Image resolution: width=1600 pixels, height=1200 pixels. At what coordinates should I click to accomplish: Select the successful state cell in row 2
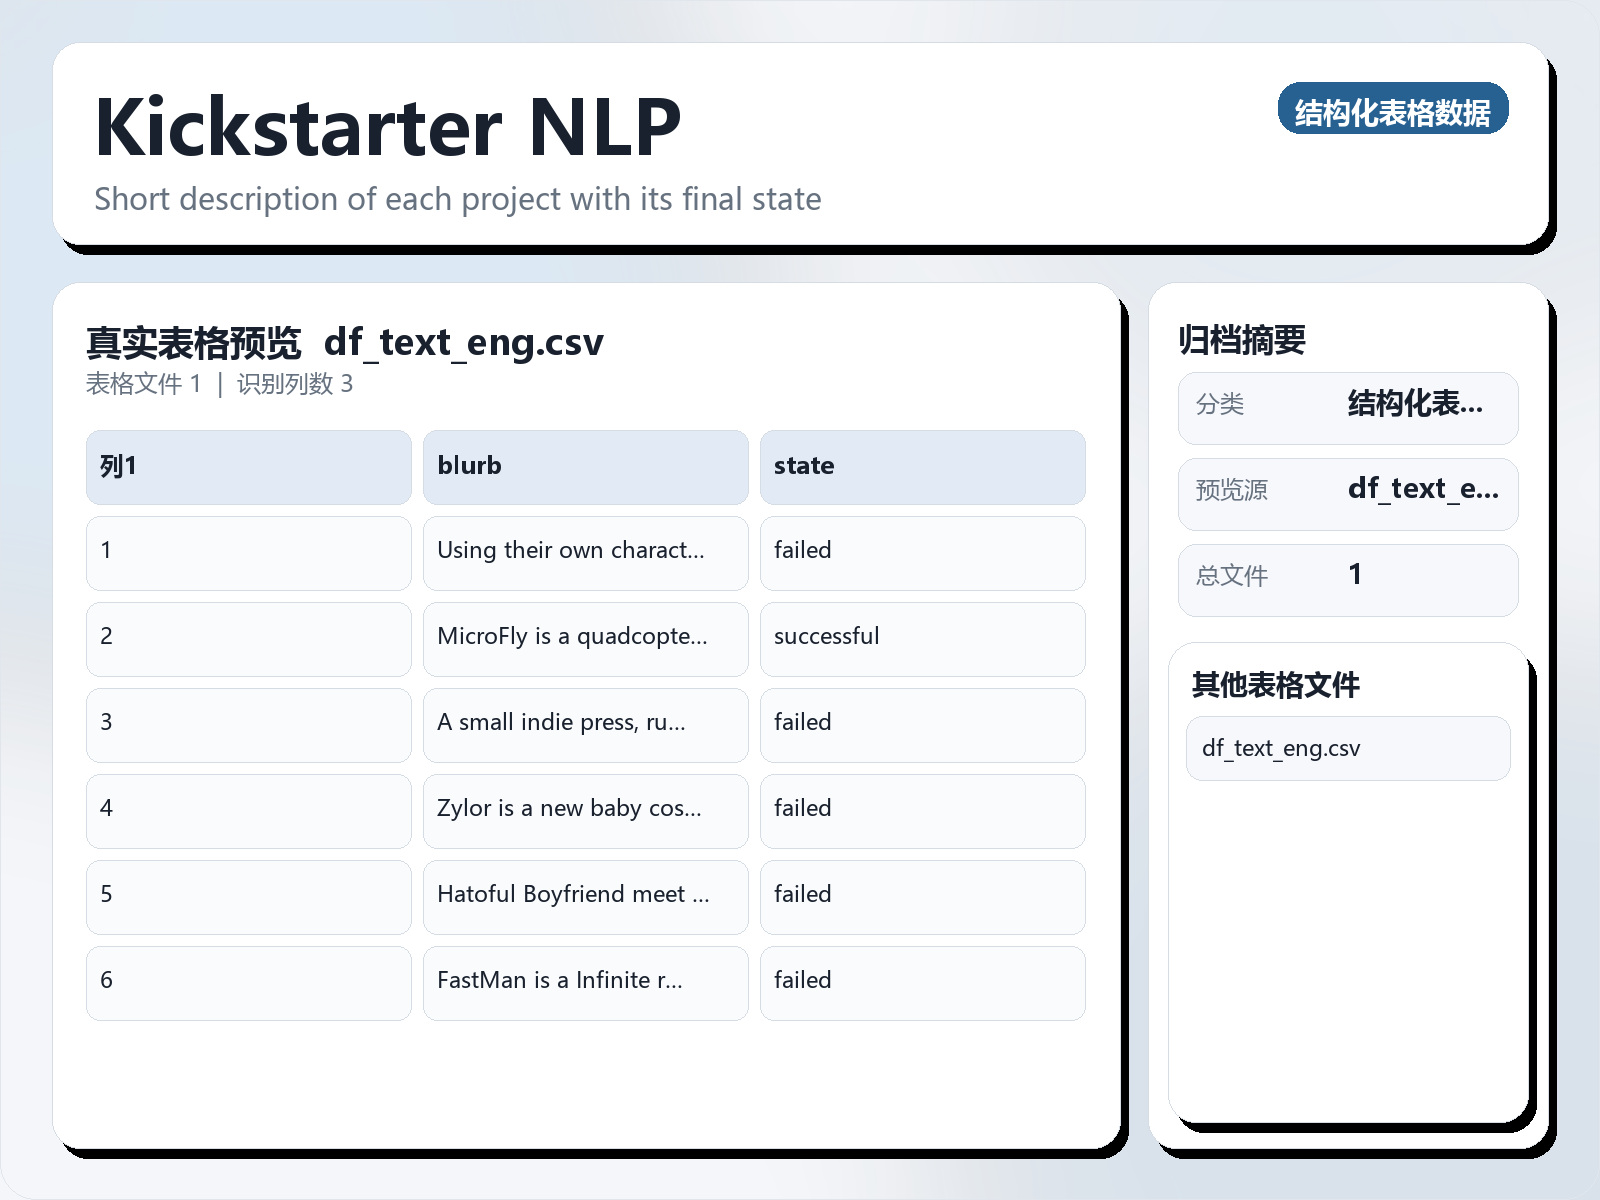923,639
